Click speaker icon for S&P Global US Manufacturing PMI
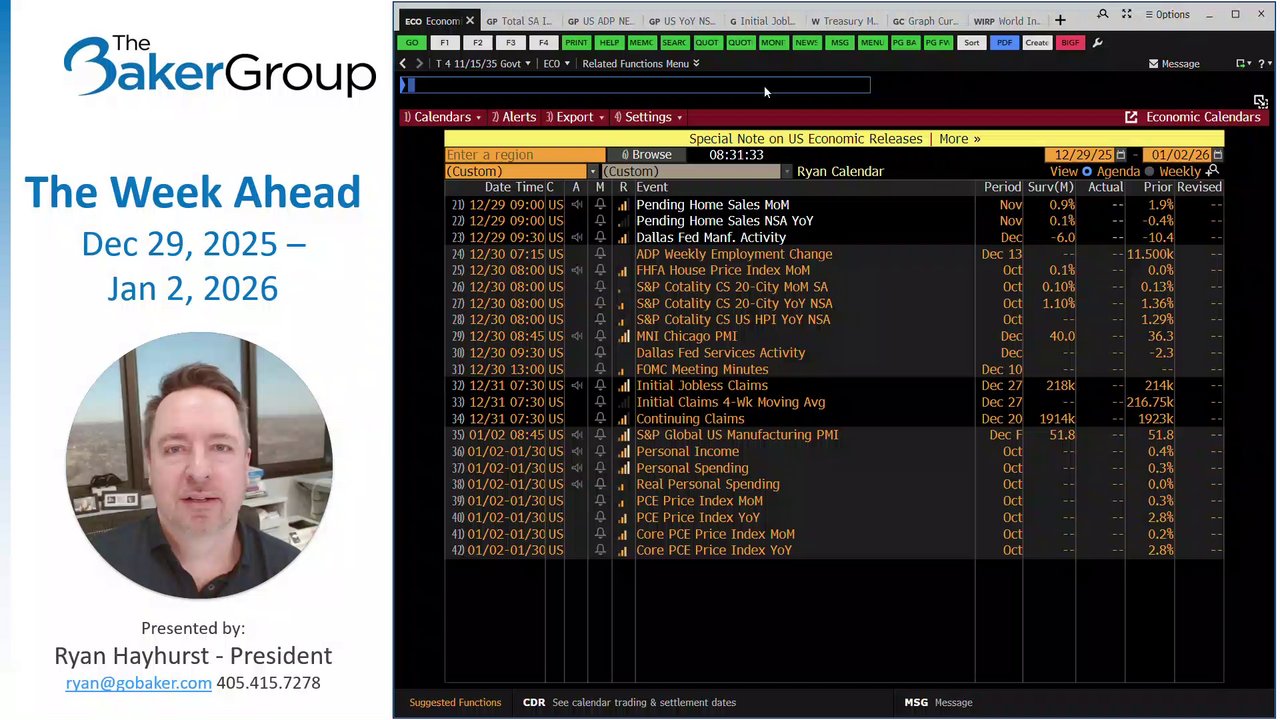 (x=577, y=435)
